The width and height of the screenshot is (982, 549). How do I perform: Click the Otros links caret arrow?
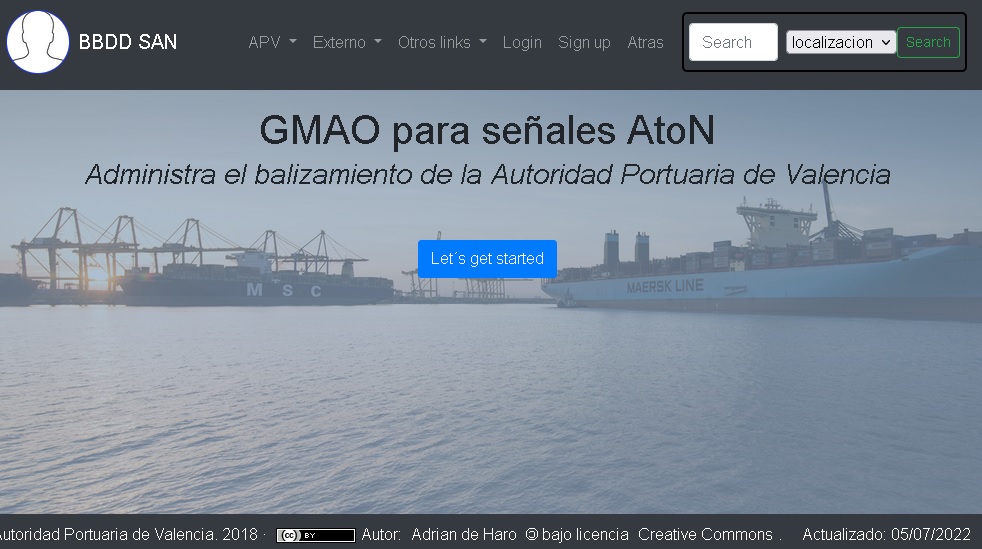(483, 42)
